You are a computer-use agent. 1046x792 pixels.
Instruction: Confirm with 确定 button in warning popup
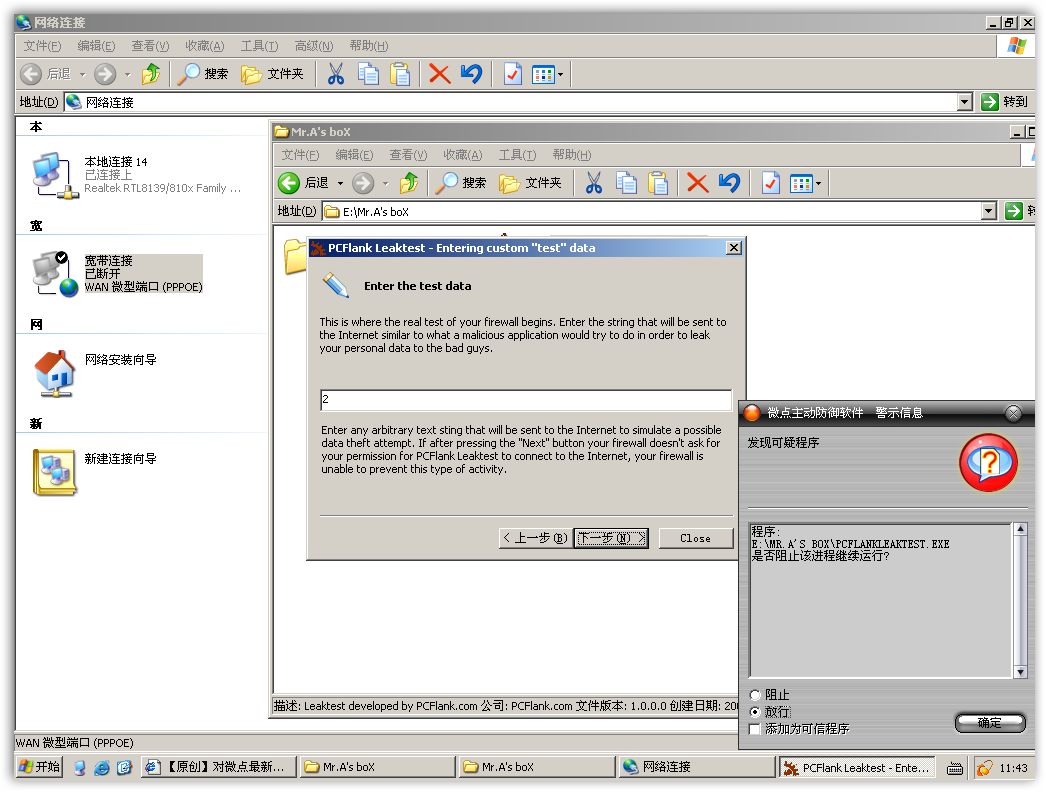990,723
